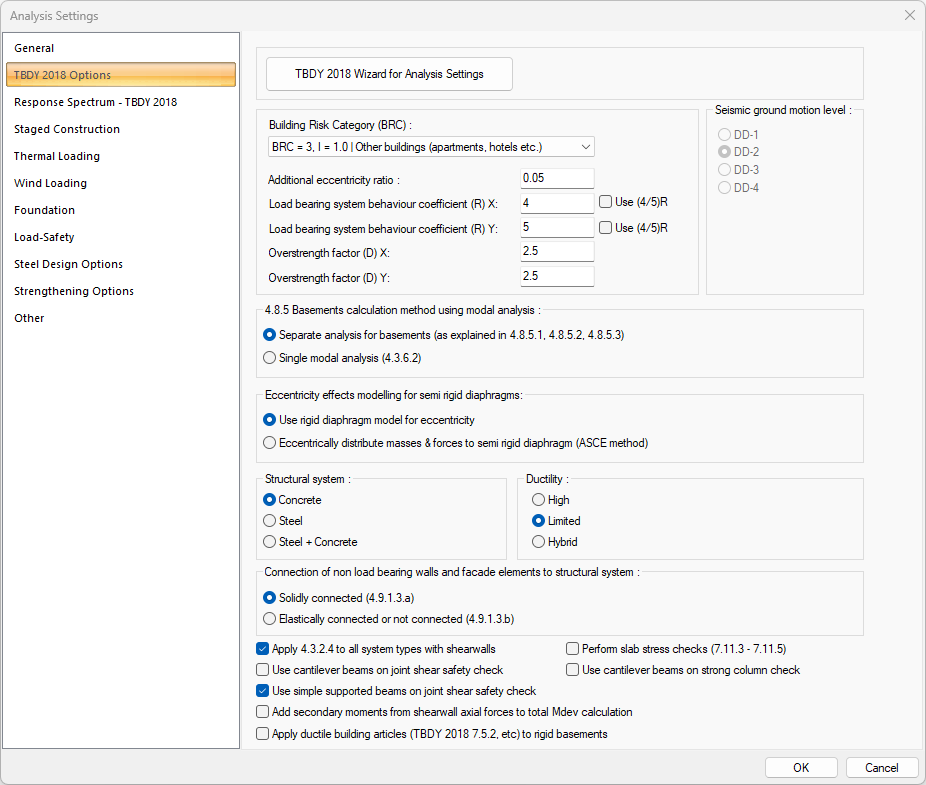Viewport: 926px width, 785px height.
Task: Click the Additional eccentricity ratio field
Action: (557, 179)
